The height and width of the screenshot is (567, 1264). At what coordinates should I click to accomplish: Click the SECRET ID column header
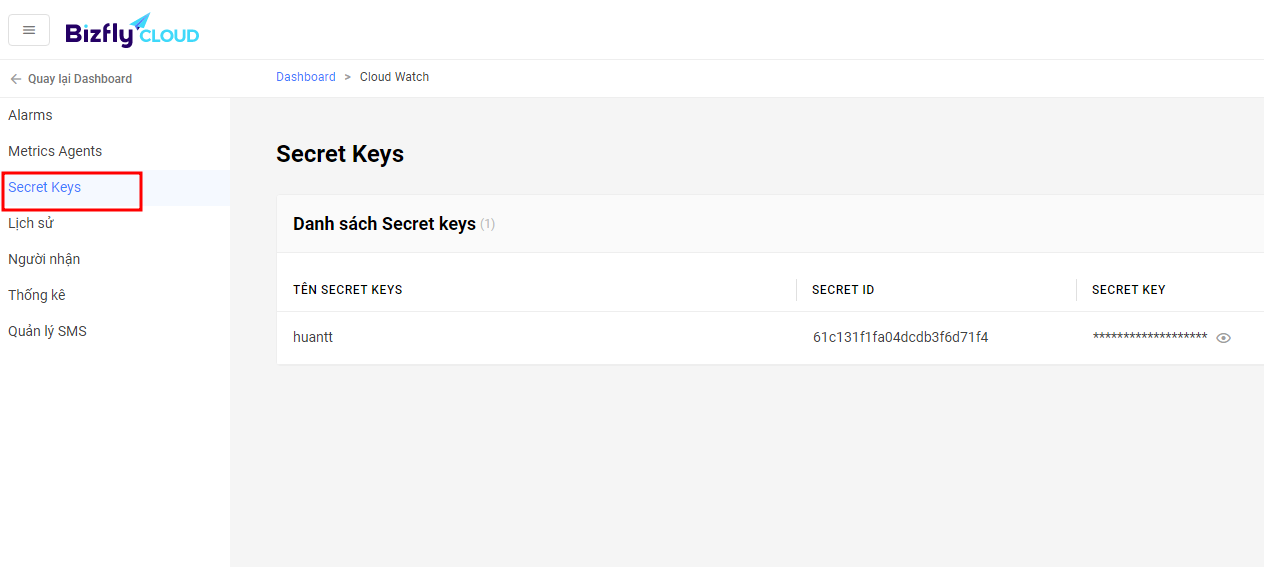843,290
